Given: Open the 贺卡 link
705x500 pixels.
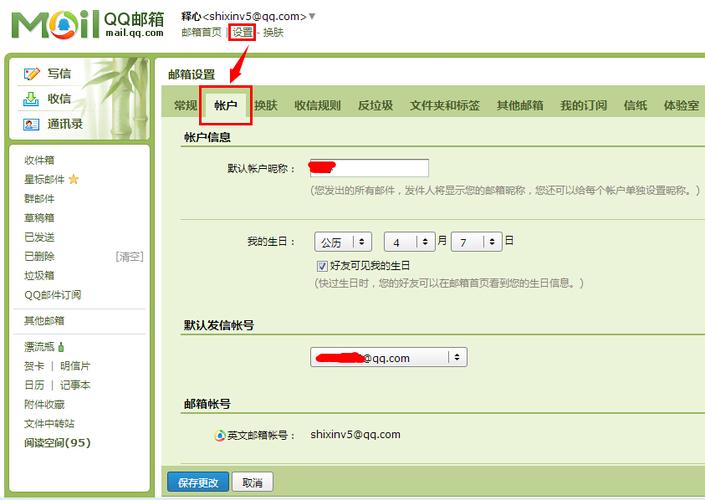Looking at the screenshot, I should click(34, 366).
